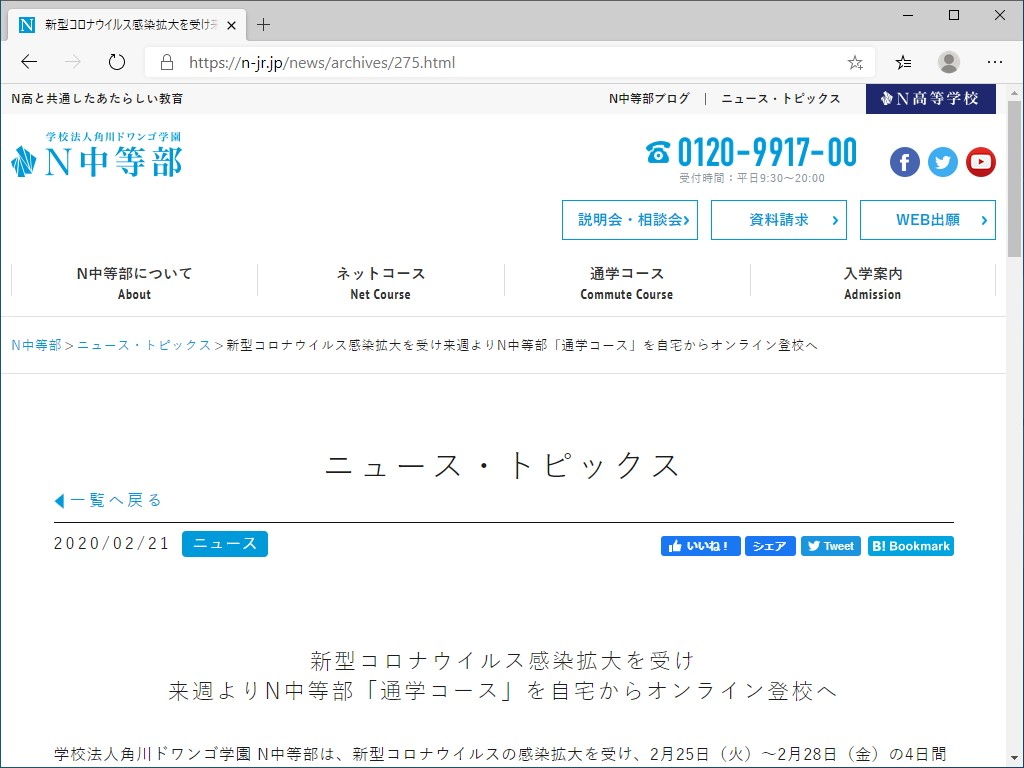This screenshot has height=768, width=1024.
Task: Click the 資料請求 request materials button
Action: 778,220
